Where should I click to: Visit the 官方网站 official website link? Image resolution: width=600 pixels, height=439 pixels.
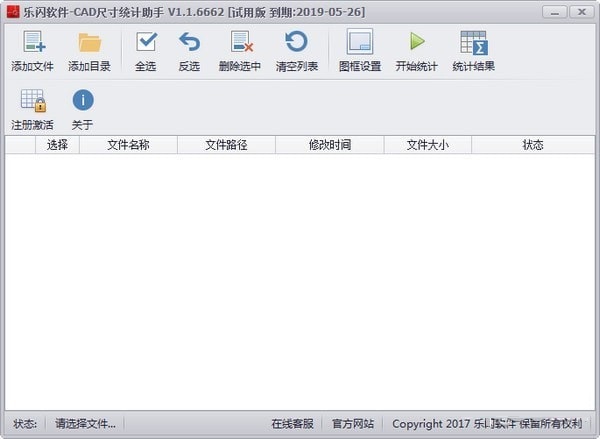click(x=353, y=424)
